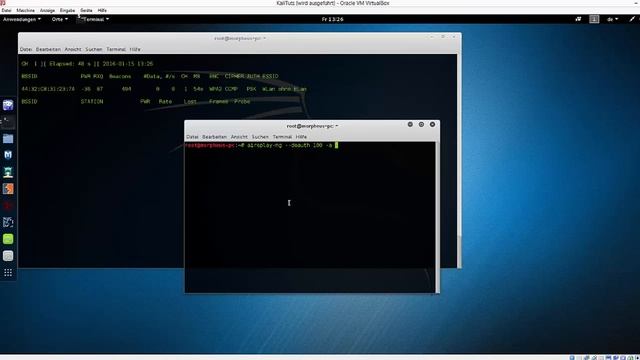Launch the Armitage icon in the dock
The height and width of the screenshot is (360, 640).
click(x=8, y=172)
